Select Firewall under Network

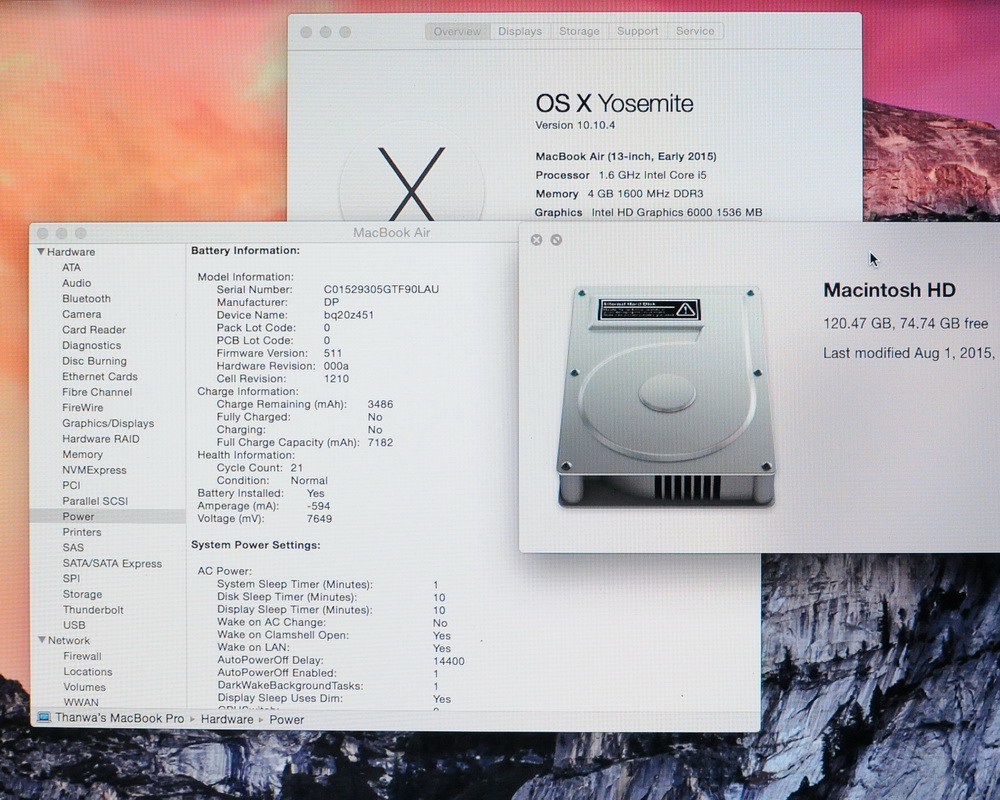click(82, 656)
